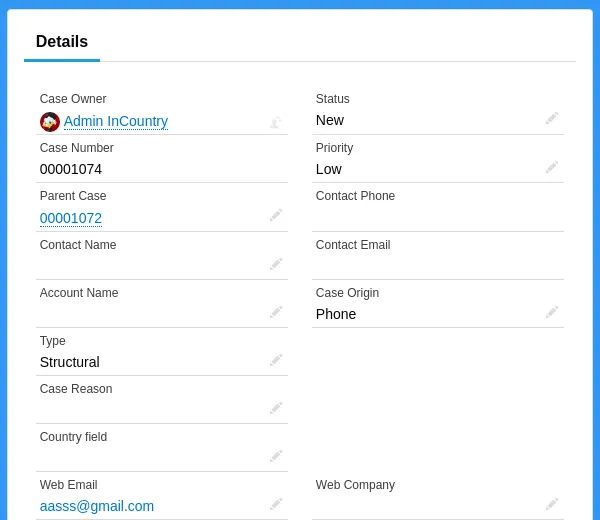The image size is (600, 520).
Task: Click the change owner icon beside Admin InCountry
Action: pyautogui.click(x=276, y=122)
